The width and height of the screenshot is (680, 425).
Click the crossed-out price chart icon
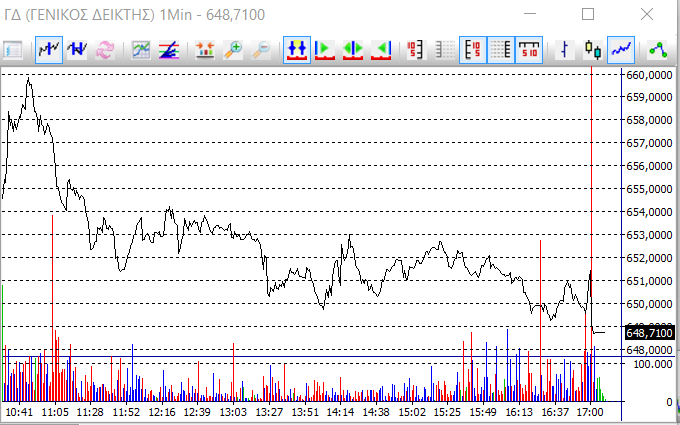point(77,50)
